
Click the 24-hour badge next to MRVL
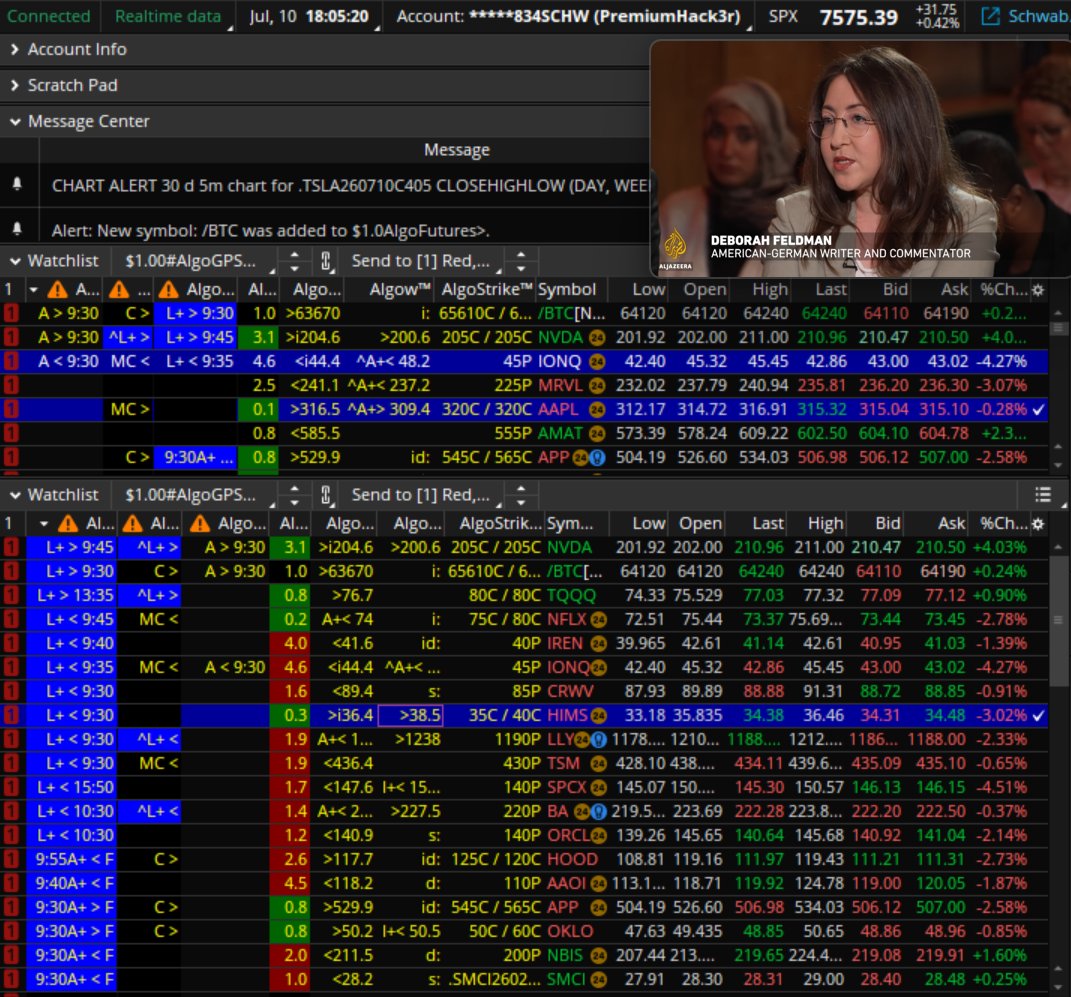point(597,386)
